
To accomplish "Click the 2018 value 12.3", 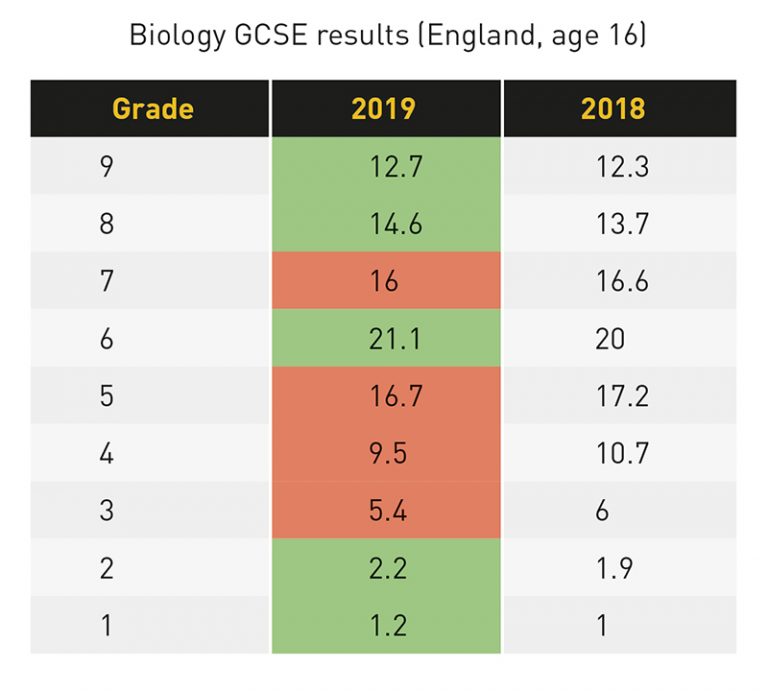I will (622, 165).
